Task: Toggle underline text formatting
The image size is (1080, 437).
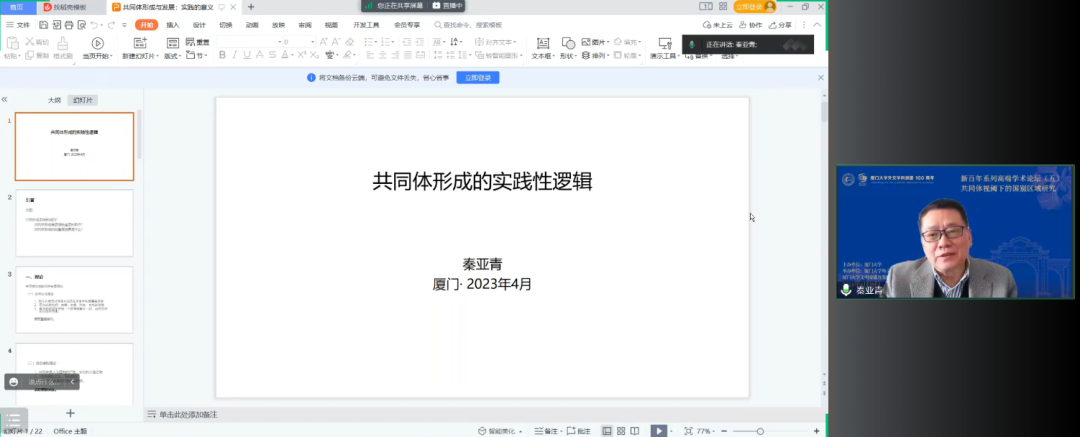Action: click(x=247, y=55)
